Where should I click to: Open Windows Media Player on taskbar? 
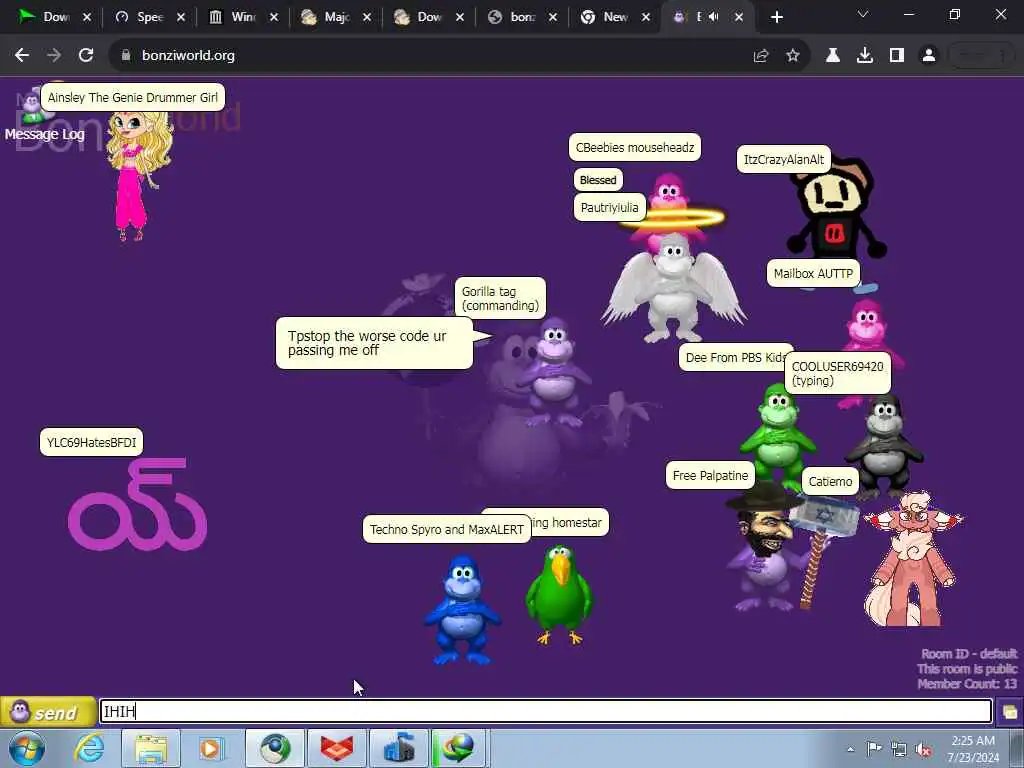(x=210, y=748)
